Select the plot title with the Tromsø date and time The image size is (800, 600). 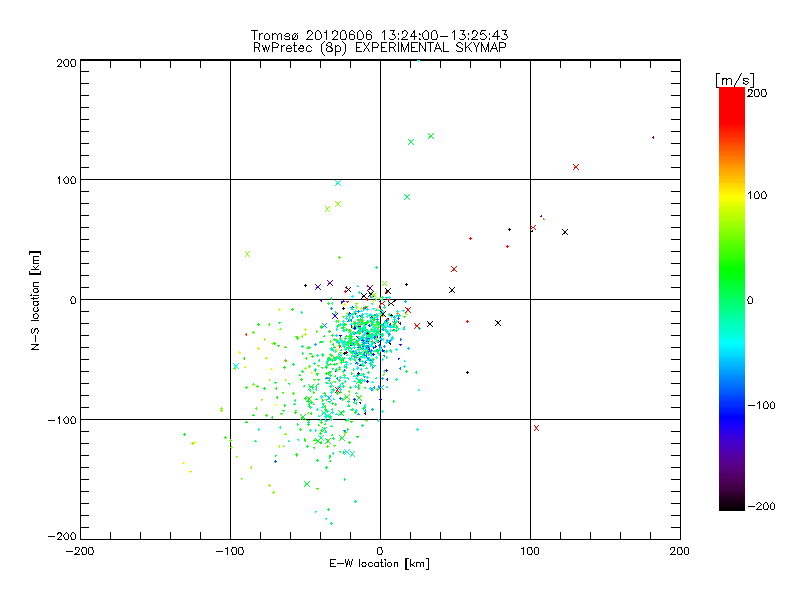tap(378, 35)
